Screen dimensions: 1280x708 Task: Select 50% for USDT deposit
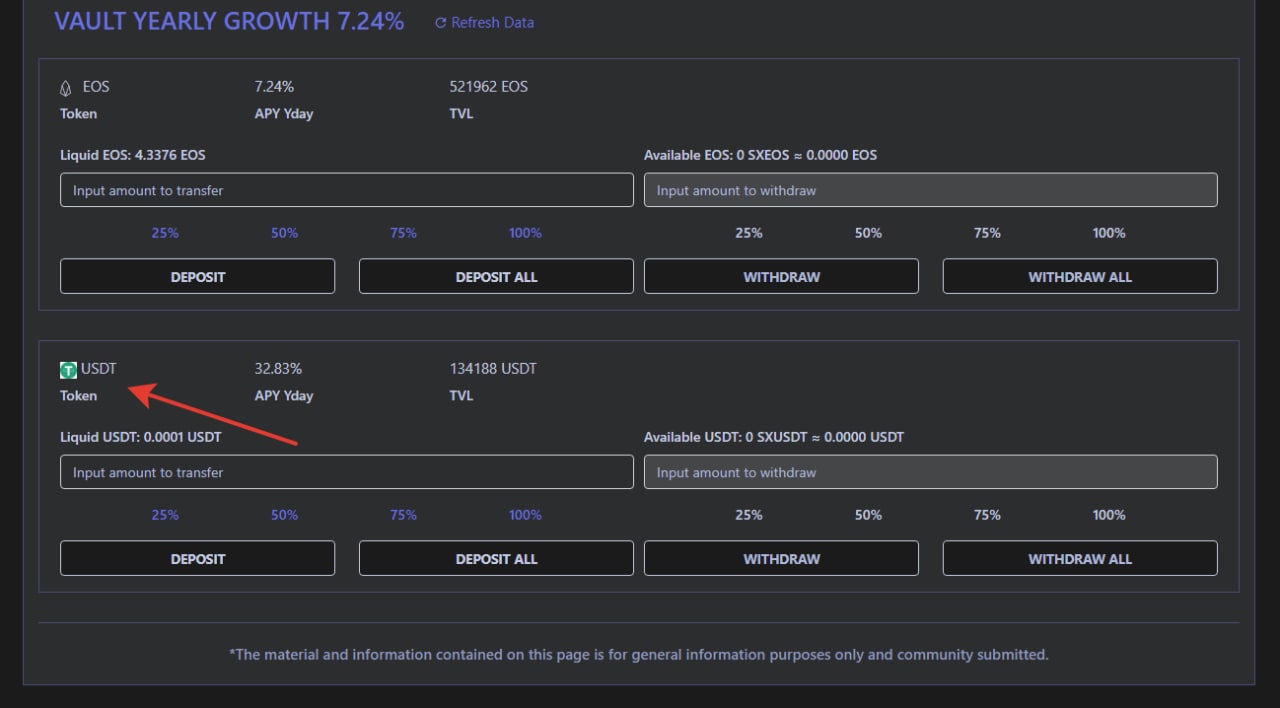tap(284, 515)
